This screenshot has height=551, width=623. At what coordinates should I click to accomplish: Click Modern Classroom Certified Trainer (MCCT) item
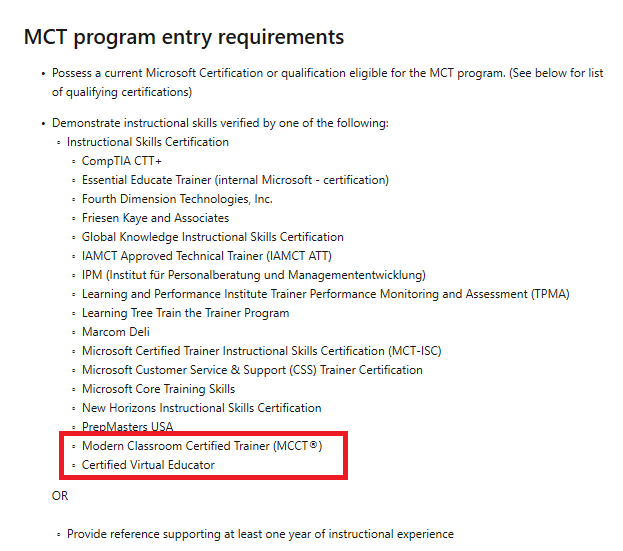202,446
